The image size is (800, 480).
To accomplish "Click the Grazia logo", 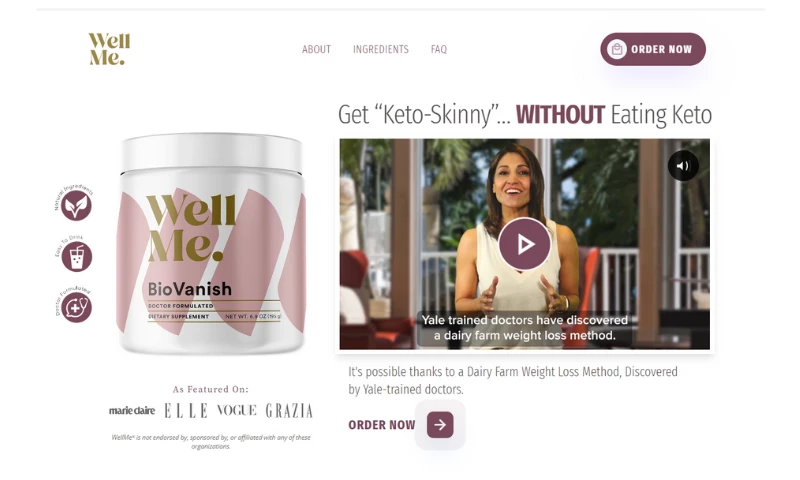I will 289,411.
